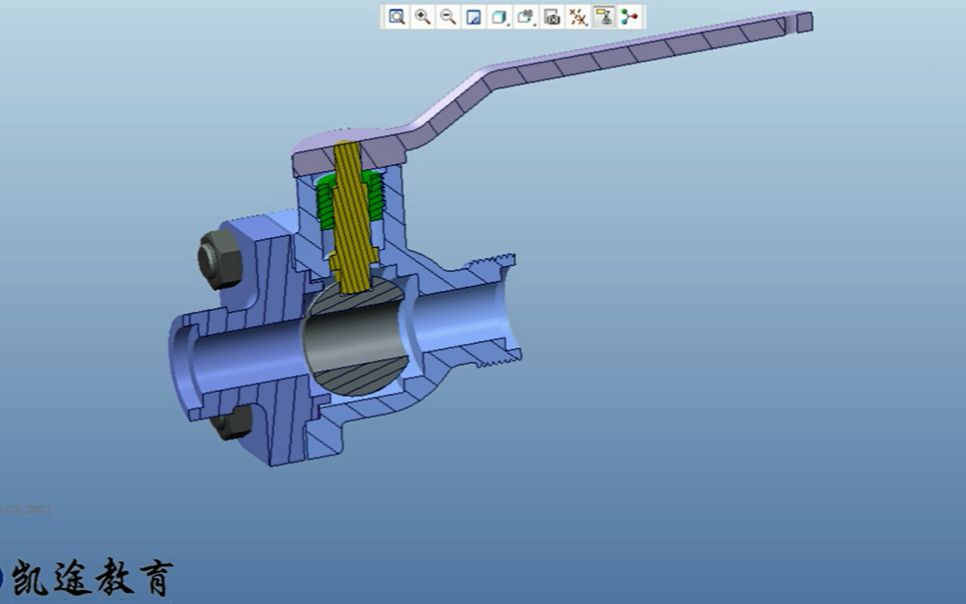Pick the yellow valve stem
Viewport: 966px width, 604px height.
(350, 220)
